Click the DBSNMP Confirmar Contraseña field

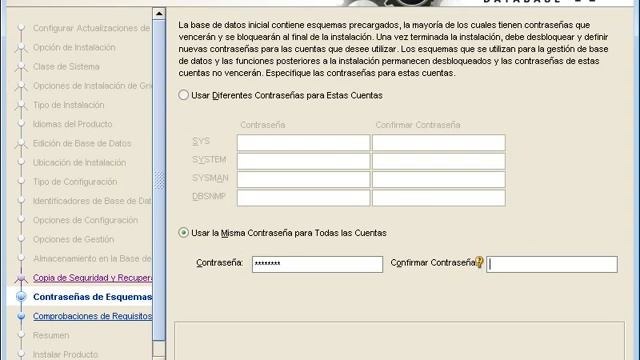439,198
